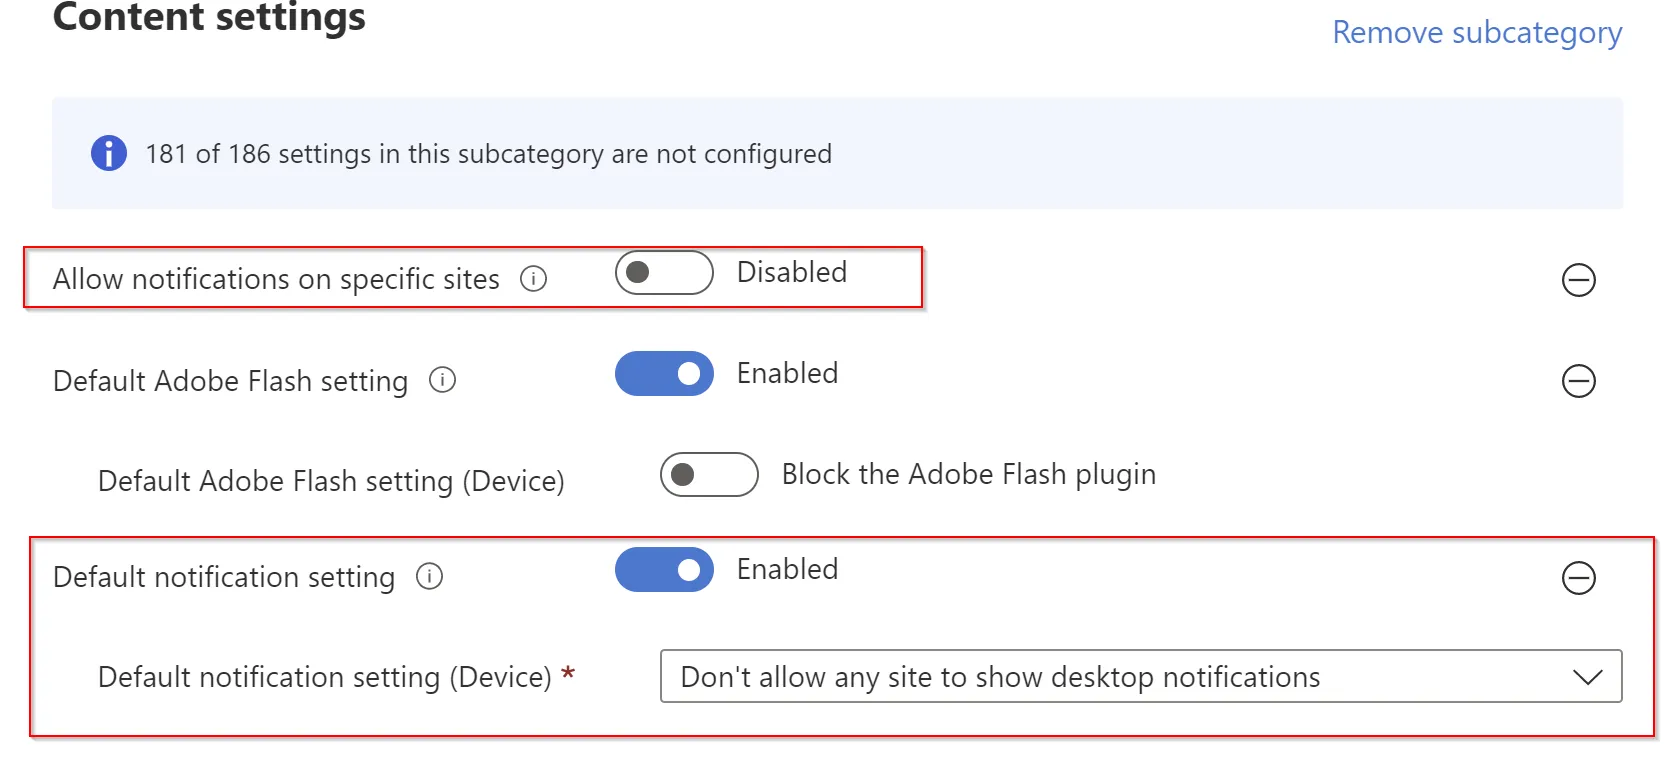Remove Default Adobe Flash setting with minus icon
1680x772 pixels.
click(x=1579, y=381)
